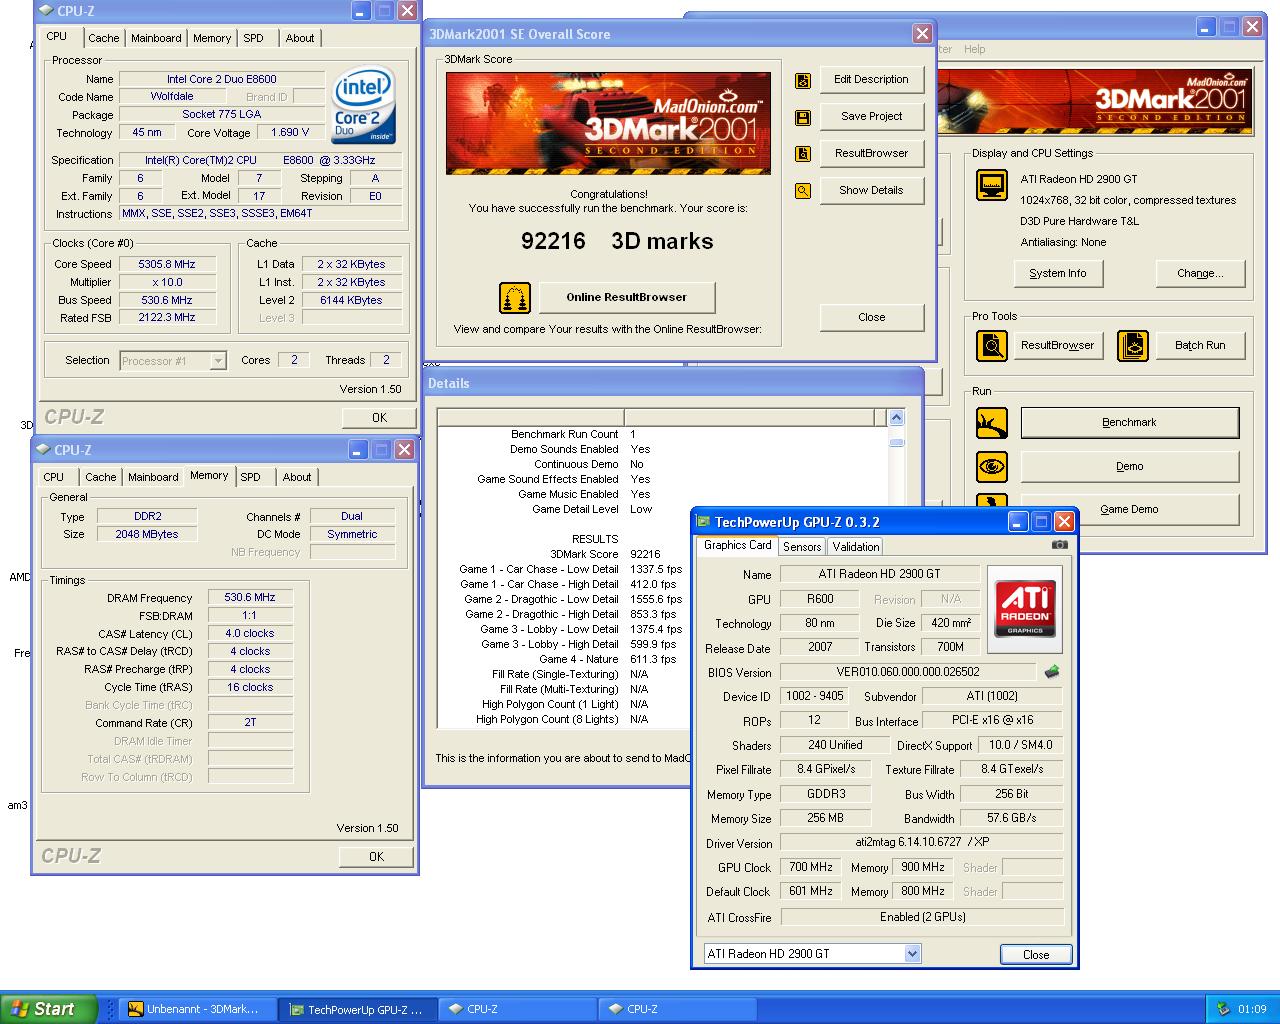Screen dimensions: 1280x1024
Task: Click the Windows Start button
Action: (x=49, y=1009)
